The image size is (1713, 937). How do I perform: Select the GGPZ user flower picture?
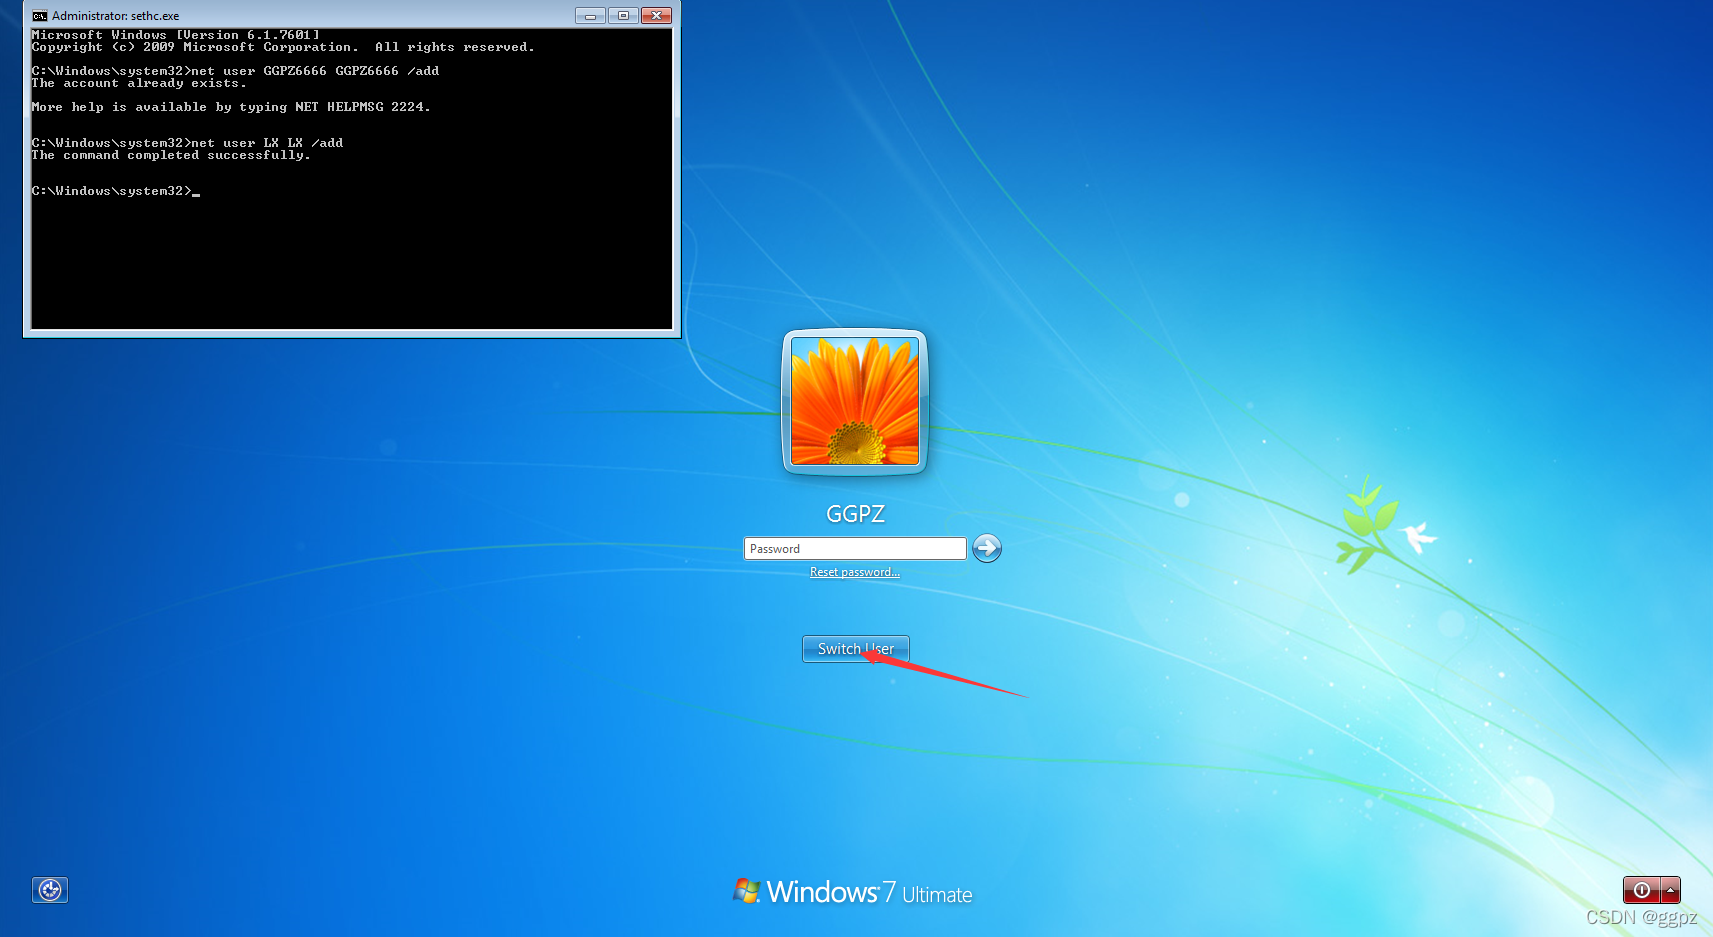pyautogui.click(x=855, y=401)
